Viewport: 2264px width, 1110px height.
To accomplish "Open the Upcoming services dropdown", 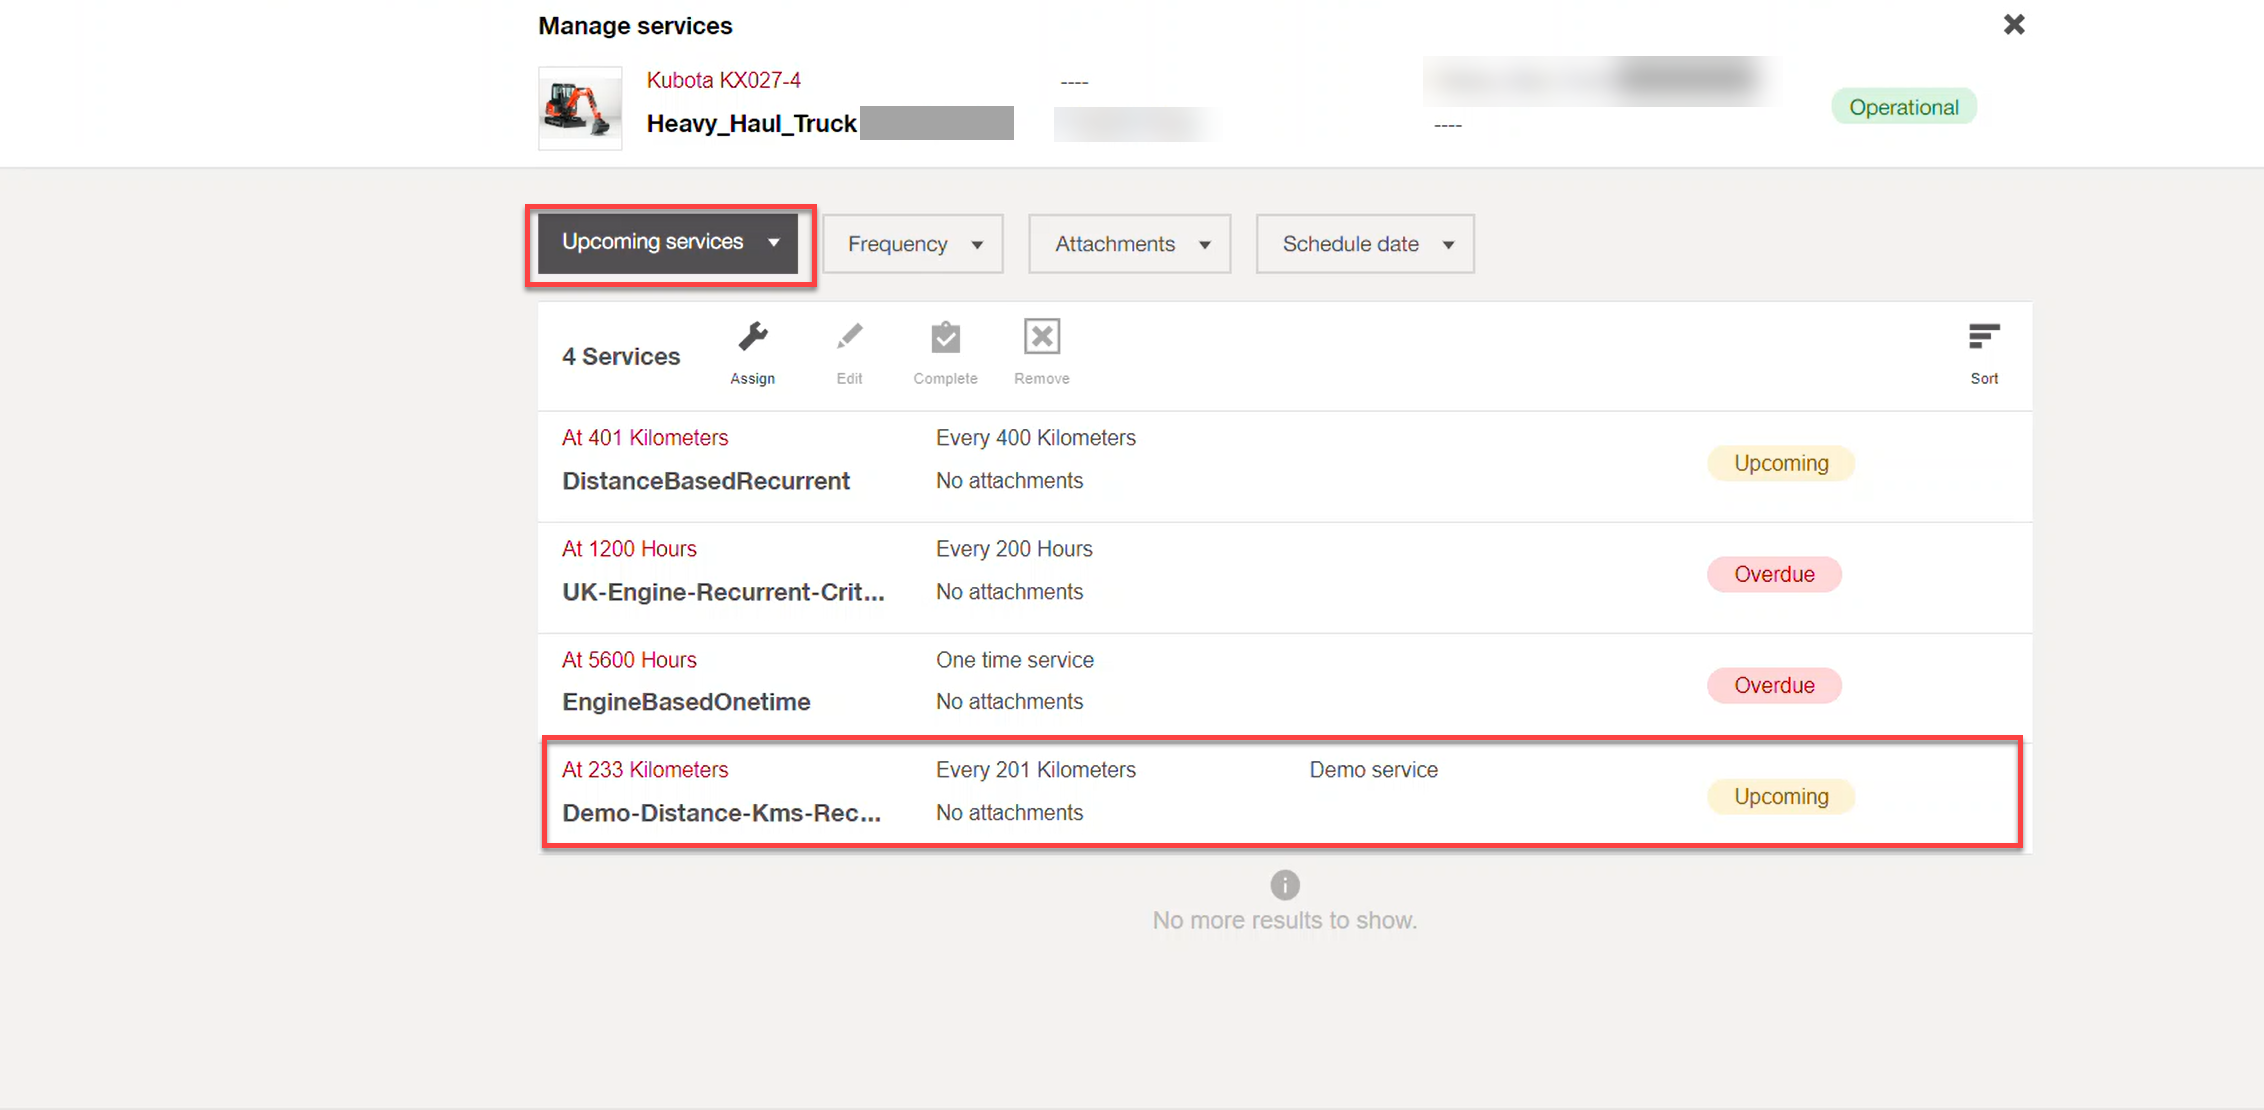I will 669,243.
